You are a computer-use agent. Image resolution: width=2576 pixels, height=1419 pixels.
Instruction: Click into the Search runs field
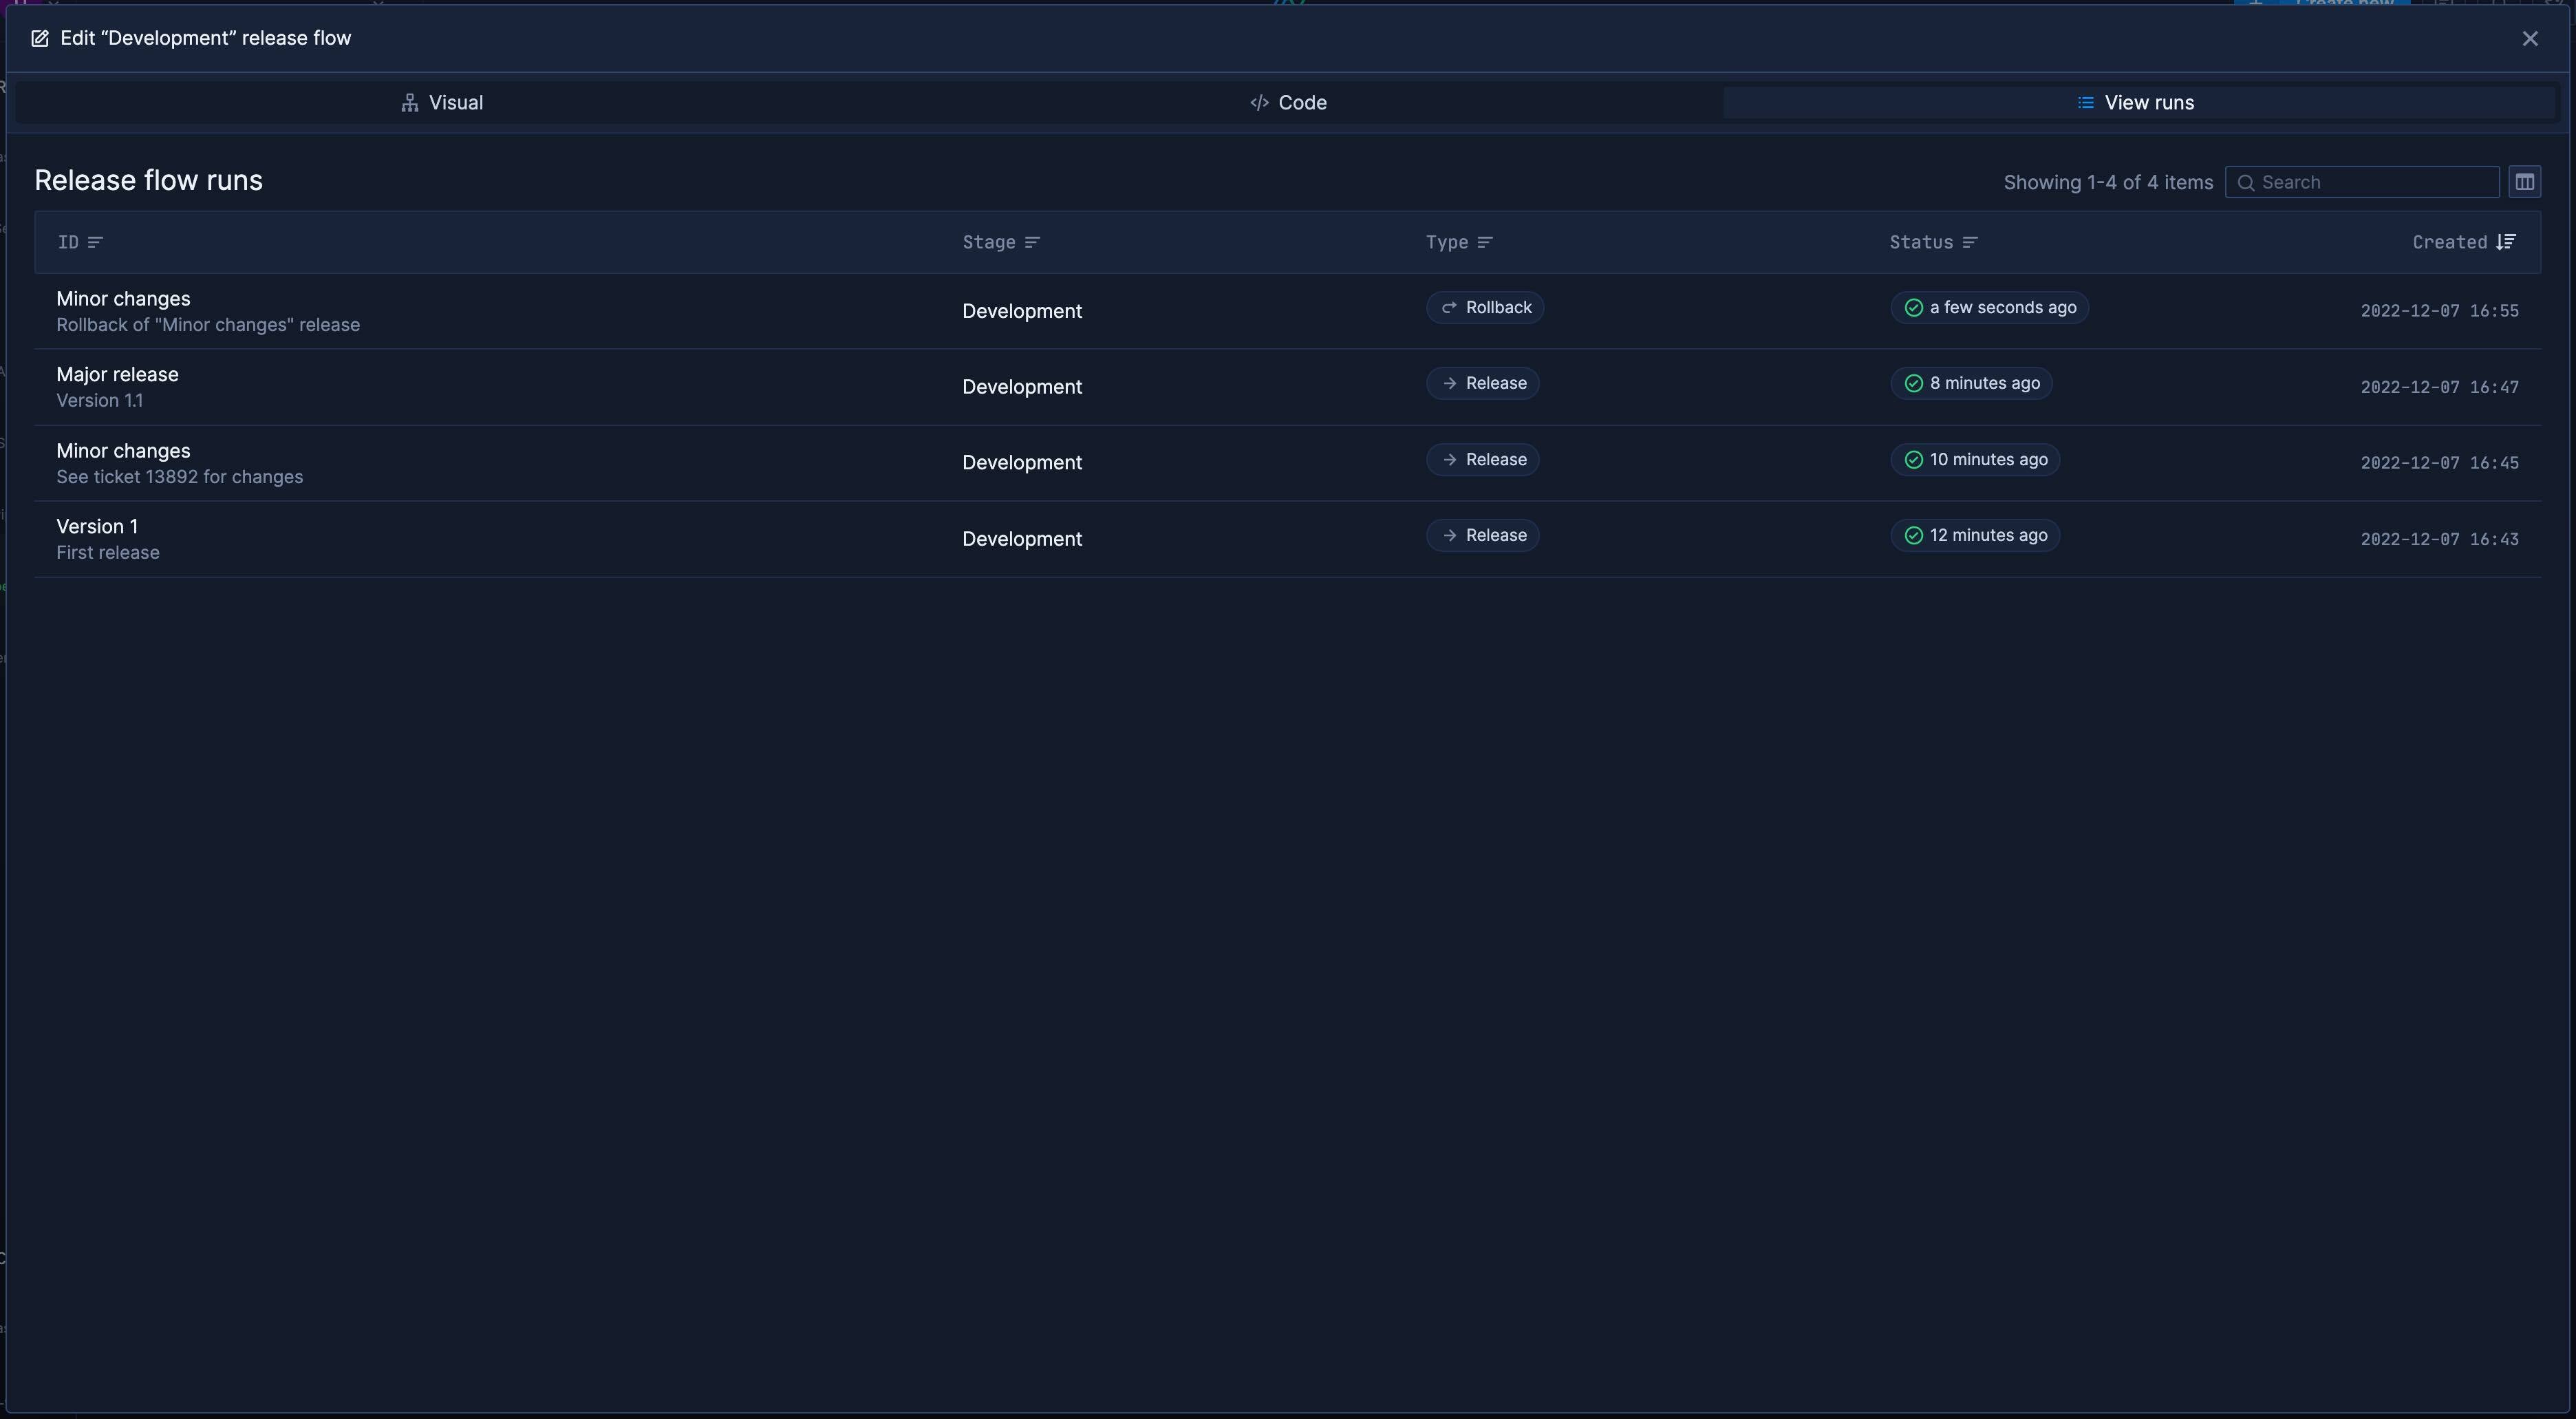click(2370, 182)
